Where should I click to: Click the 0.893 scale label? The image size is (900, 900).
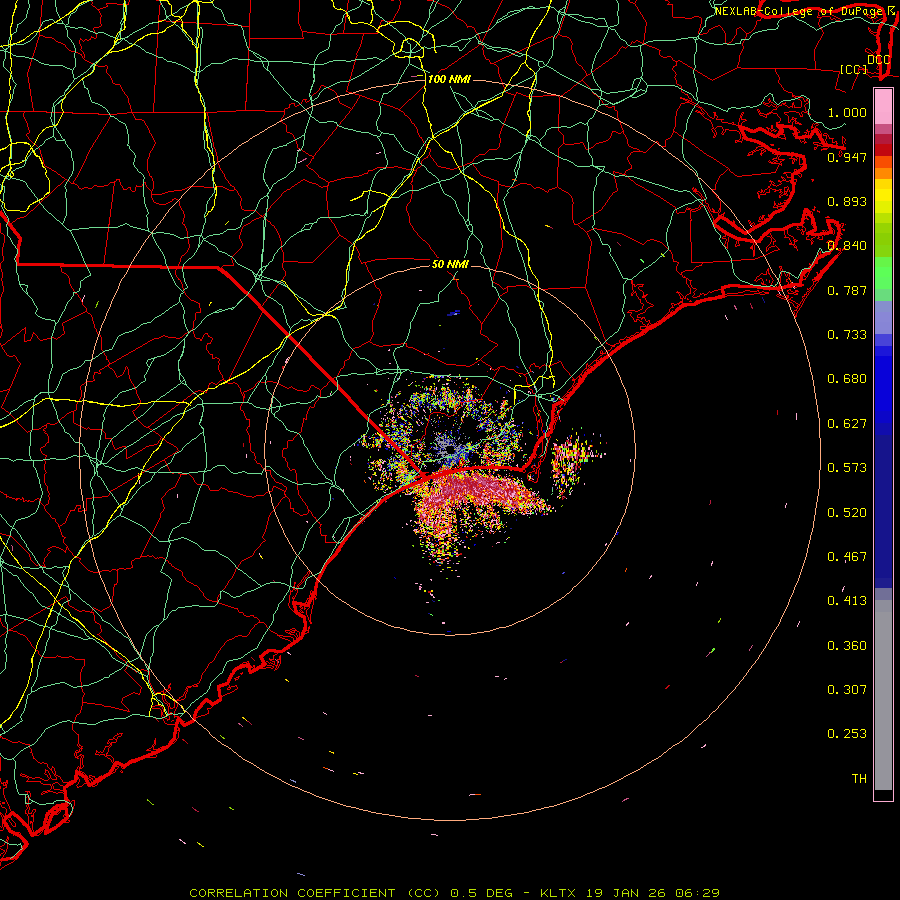tap(847, 201)
